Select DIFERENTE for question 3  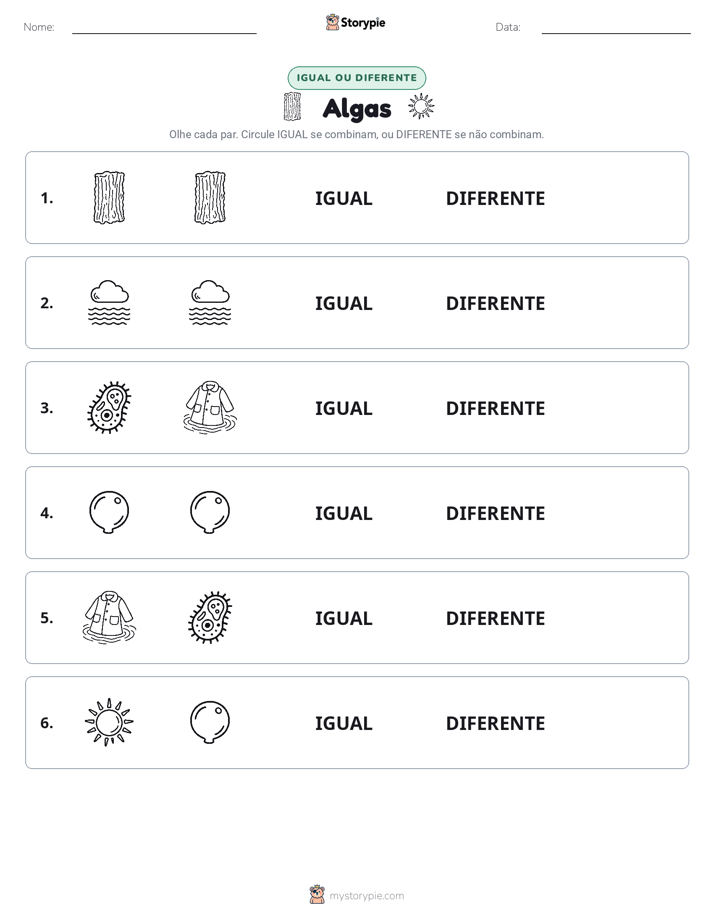click(x=495, y=408)
